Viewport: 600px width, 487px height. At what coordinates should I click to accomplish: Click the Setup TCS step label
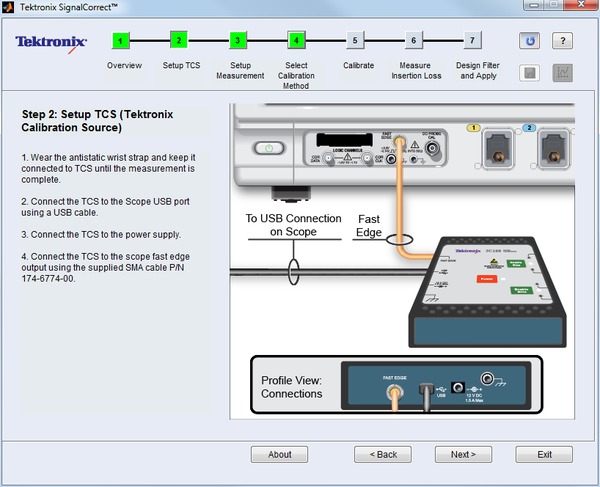pyautogui.click(x=181, y=65)
